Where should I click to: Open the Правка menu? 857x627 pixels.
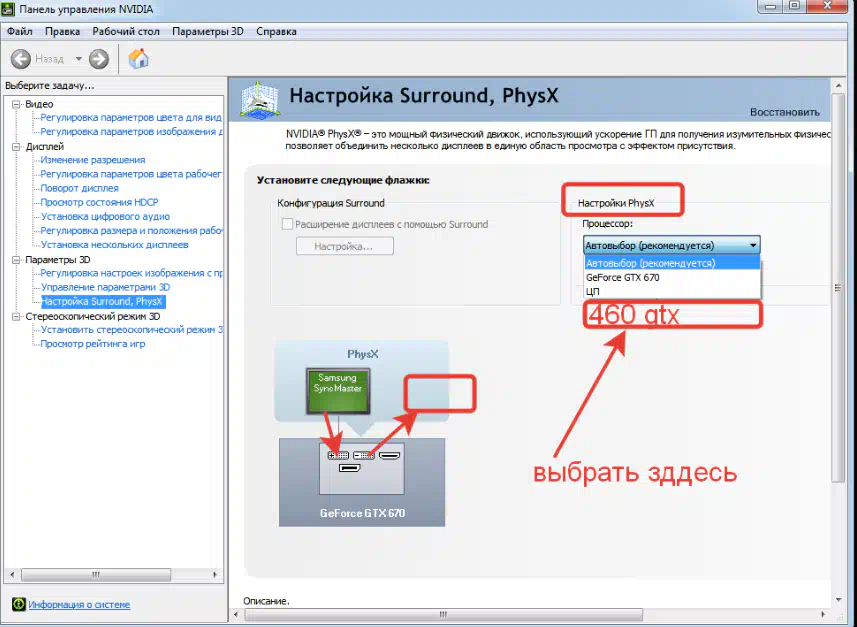click(62, 31)
